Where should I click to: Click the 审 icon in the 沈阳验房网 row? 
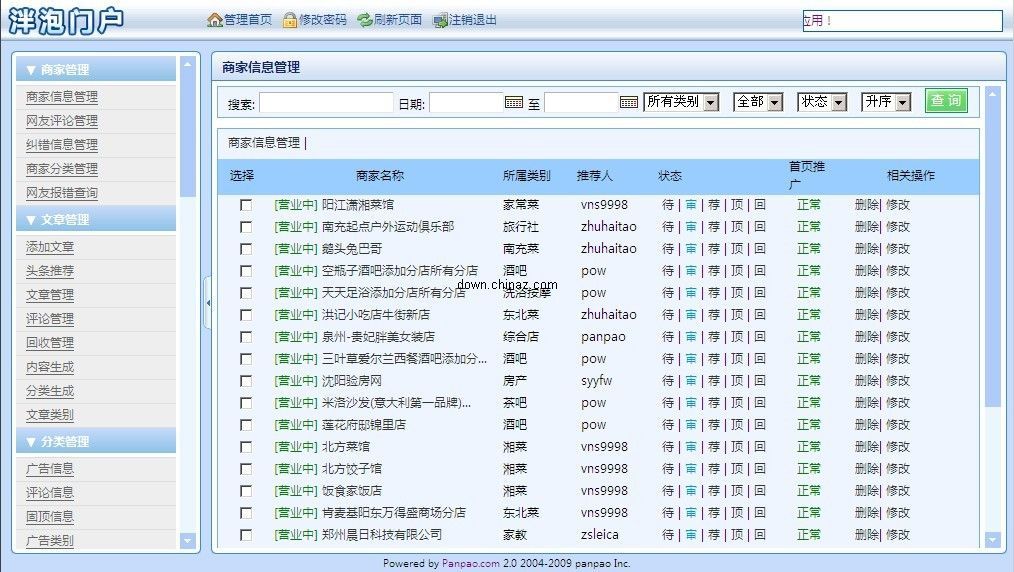click(691, 381)
